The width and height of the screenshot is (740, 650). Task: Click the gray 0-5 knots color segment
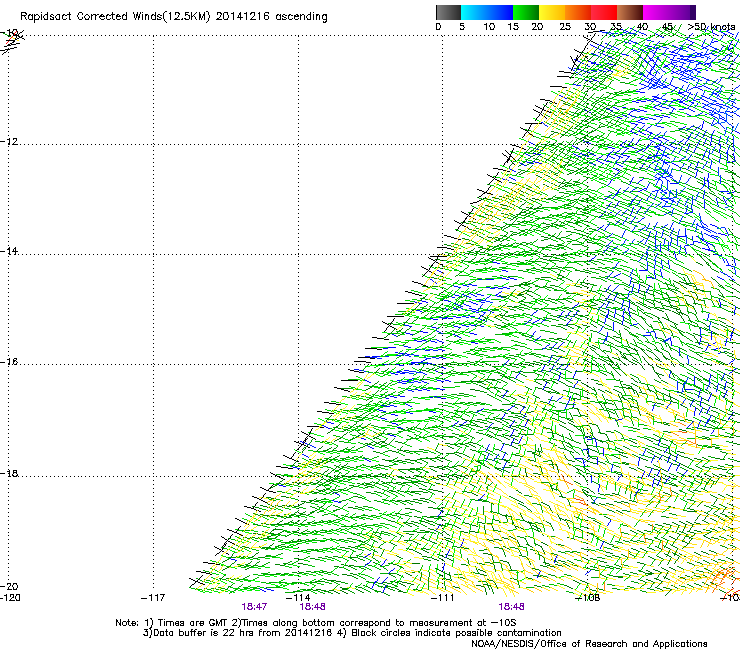pos(448,12)
